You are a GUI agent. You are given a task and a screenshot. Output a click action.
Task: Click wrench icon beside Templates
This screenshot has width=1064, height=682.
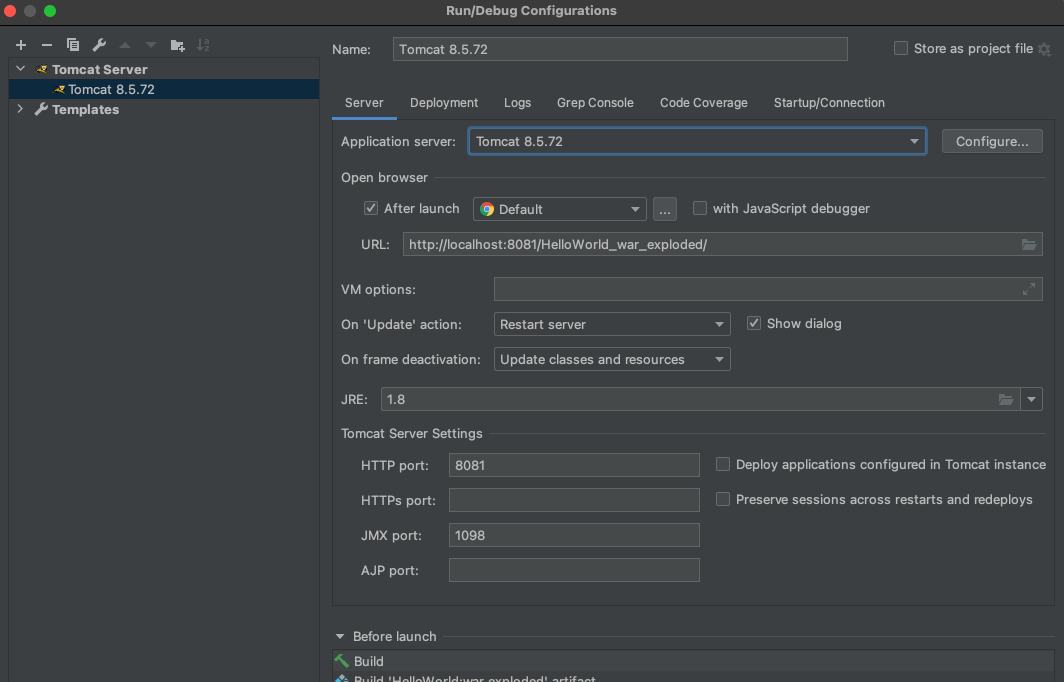[x=41, y=109]
